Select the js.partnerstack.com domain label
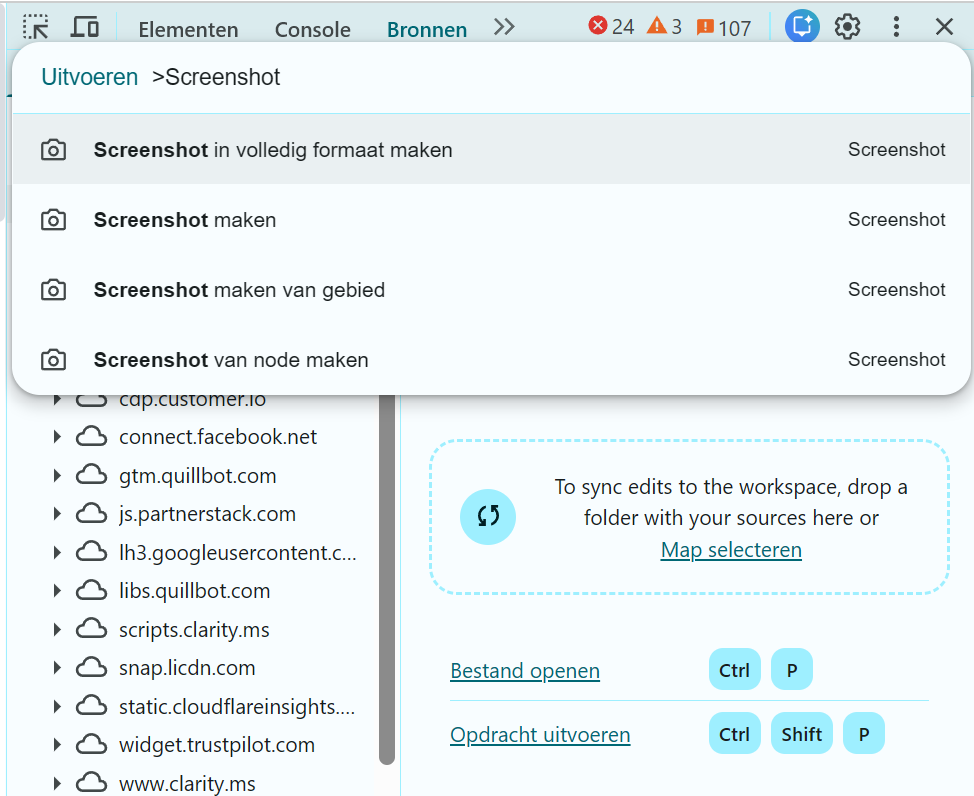974x796 pixels. coord(207,514)
